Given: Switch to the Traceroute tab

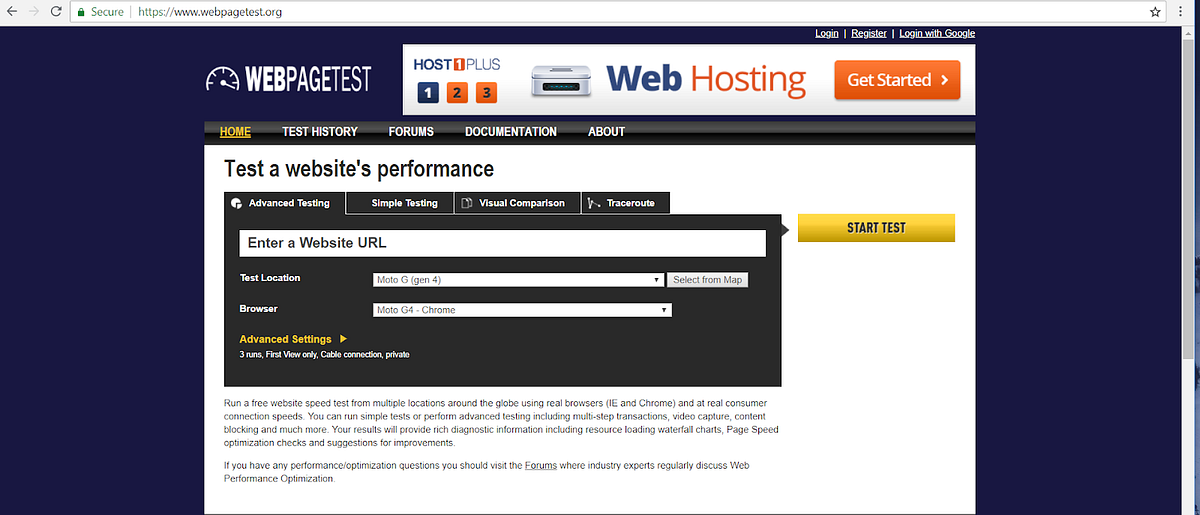Looking at the screenshot, I should click(x=625, y=203).
